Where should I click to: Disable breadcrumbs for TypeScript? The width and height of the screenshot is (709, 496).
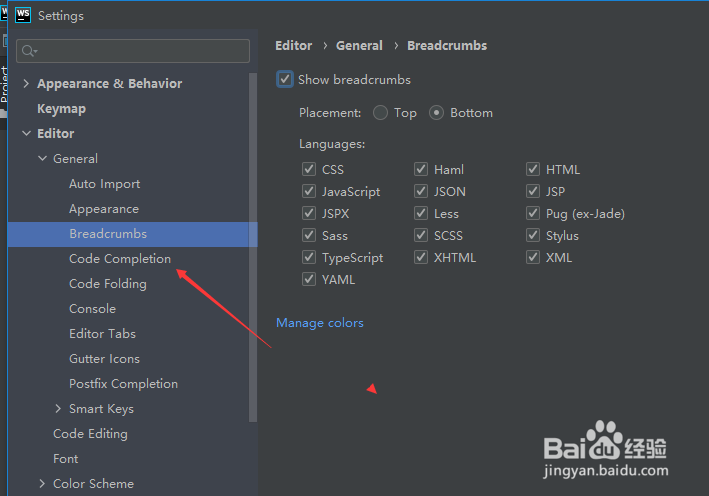(x=309, y=258)
